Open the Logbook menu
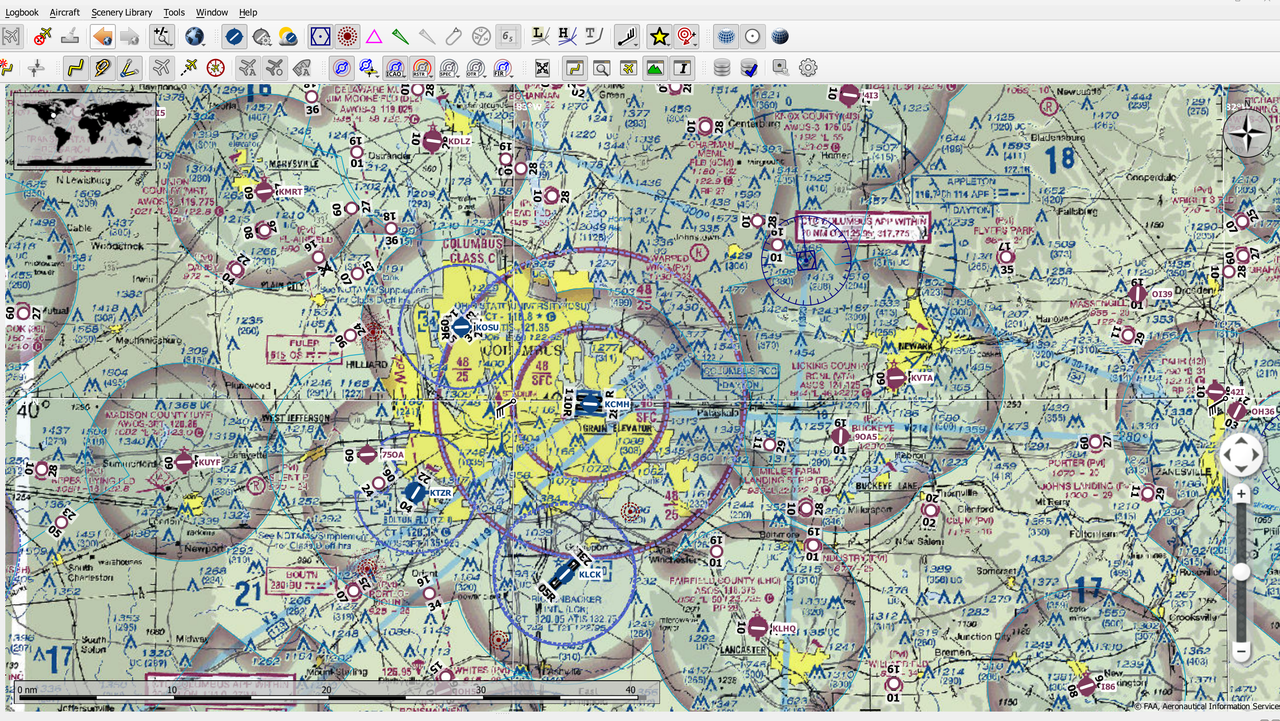Image resolution: width=1280 pixels, height=721 pixels. (x=22, y=12)
